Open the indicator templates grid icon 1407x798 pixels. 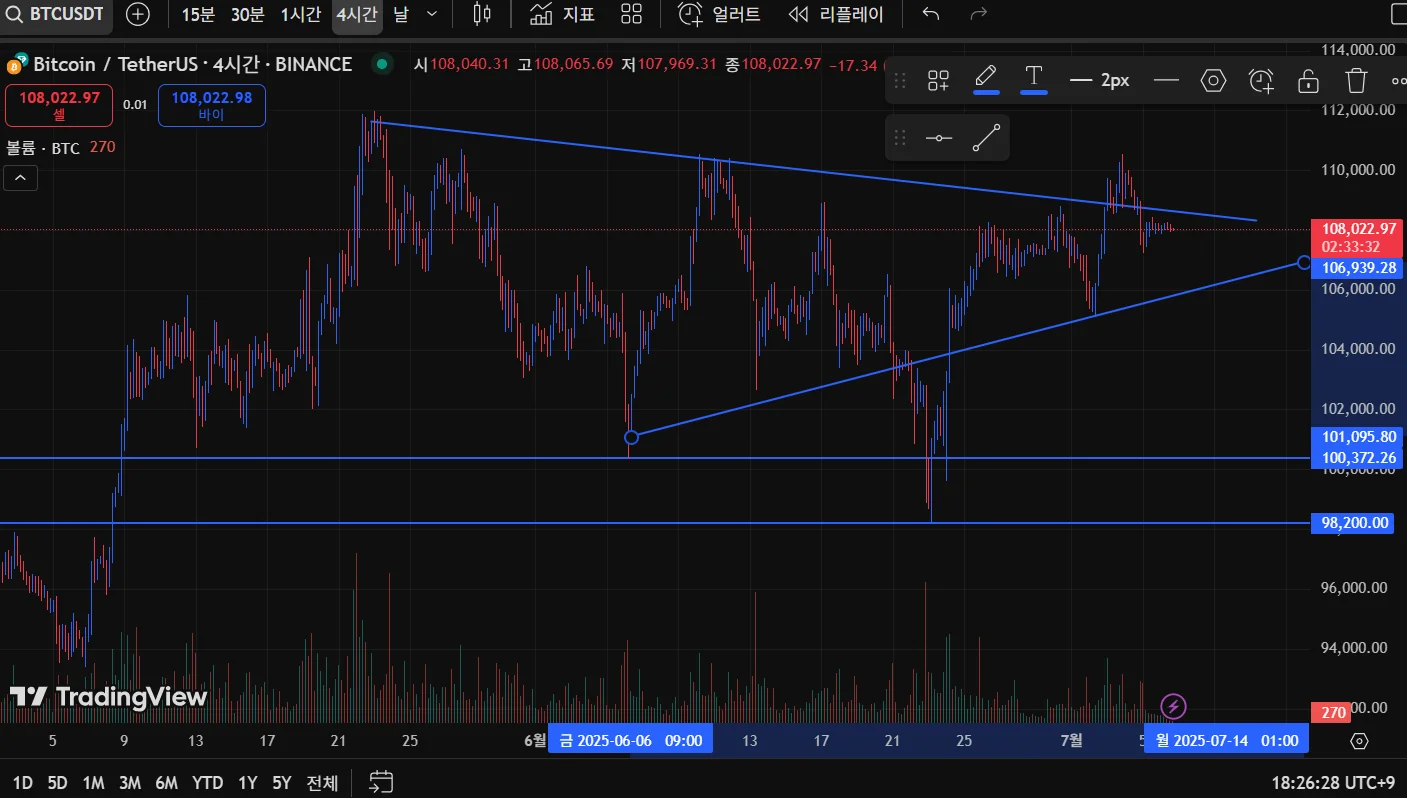631,14
